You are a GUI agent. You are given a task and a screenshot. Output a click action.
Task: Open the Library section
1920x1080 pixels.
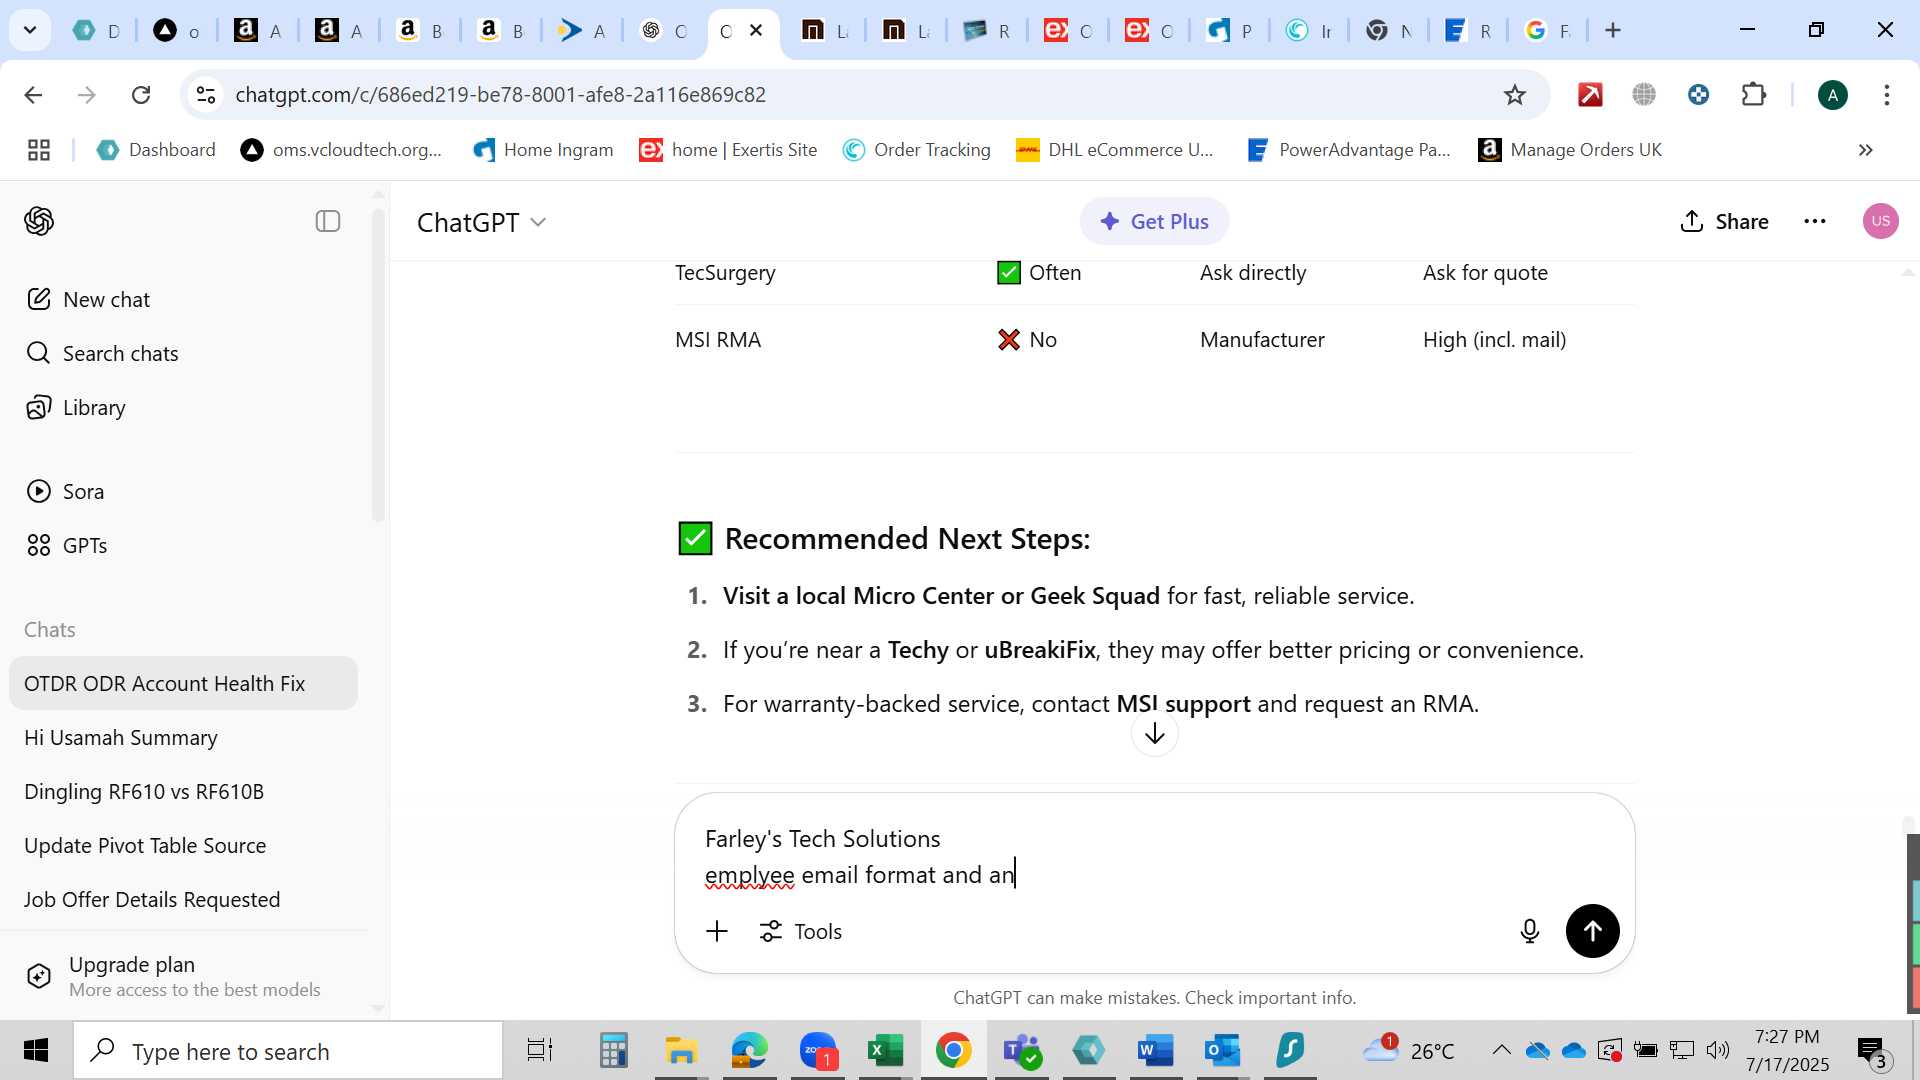(76, 407)
